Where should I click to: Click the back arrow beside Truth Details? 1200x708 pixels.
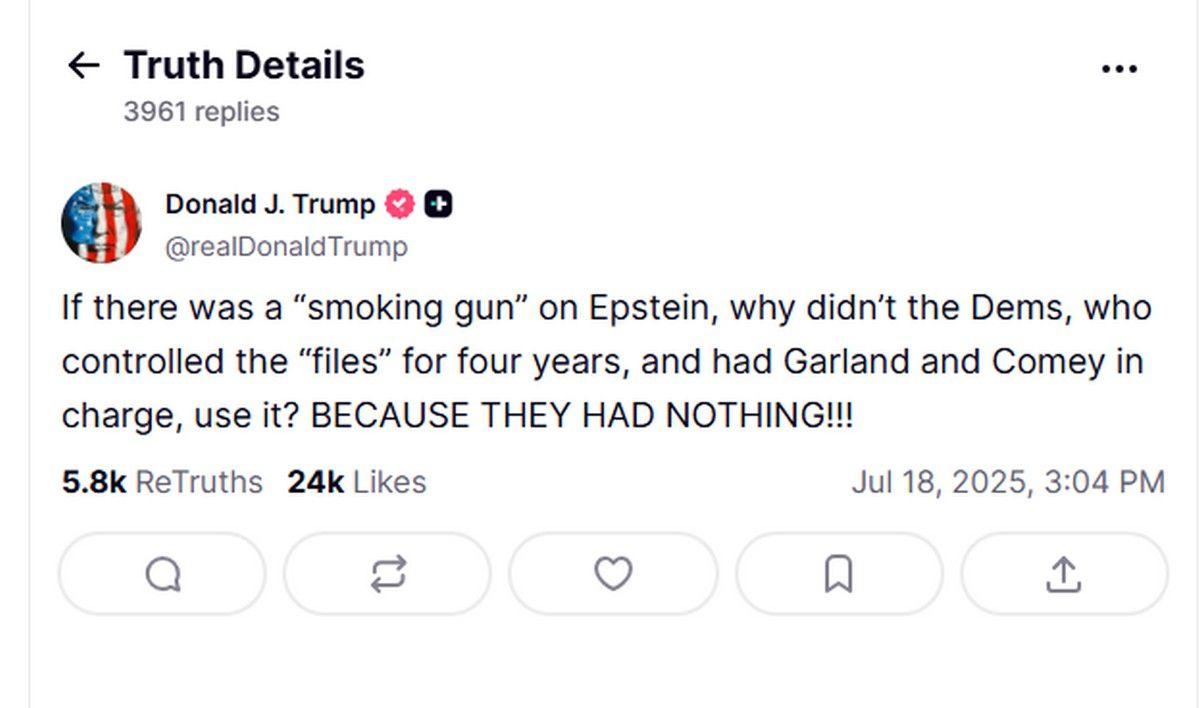[x=83, y=66]
